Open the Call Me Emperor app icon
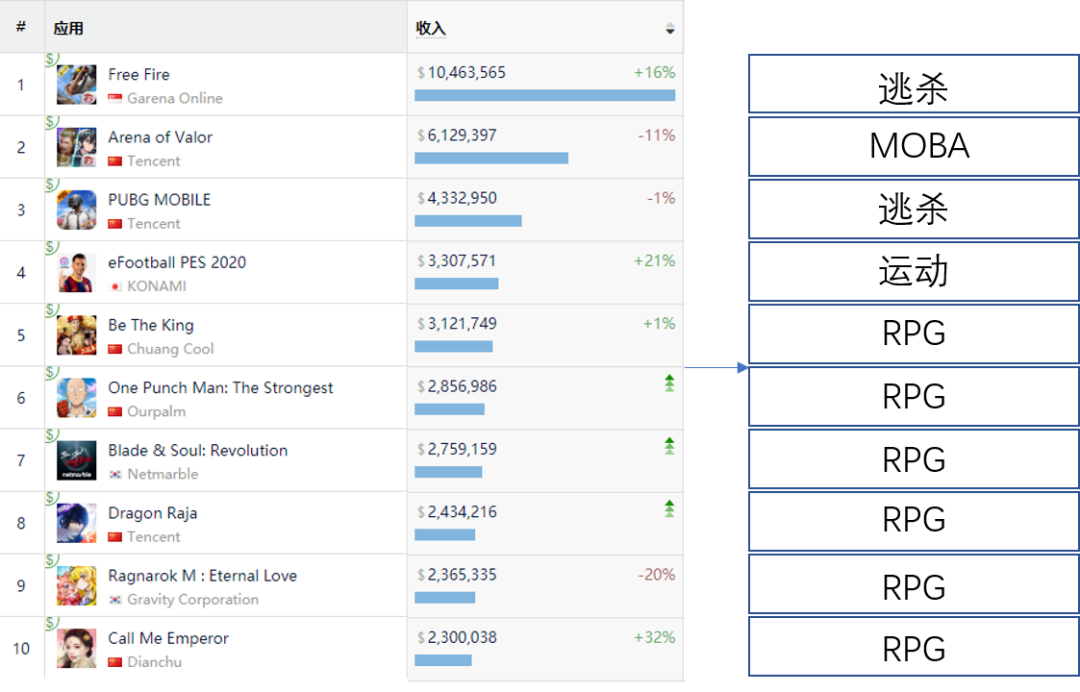 tap(76, 649)
